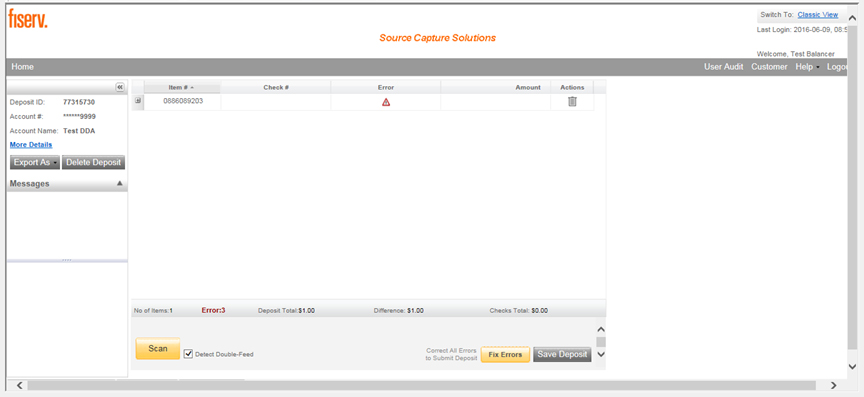The image size is (864, 397).
Task: Click the left panel splitter handle
Action: 67,260
